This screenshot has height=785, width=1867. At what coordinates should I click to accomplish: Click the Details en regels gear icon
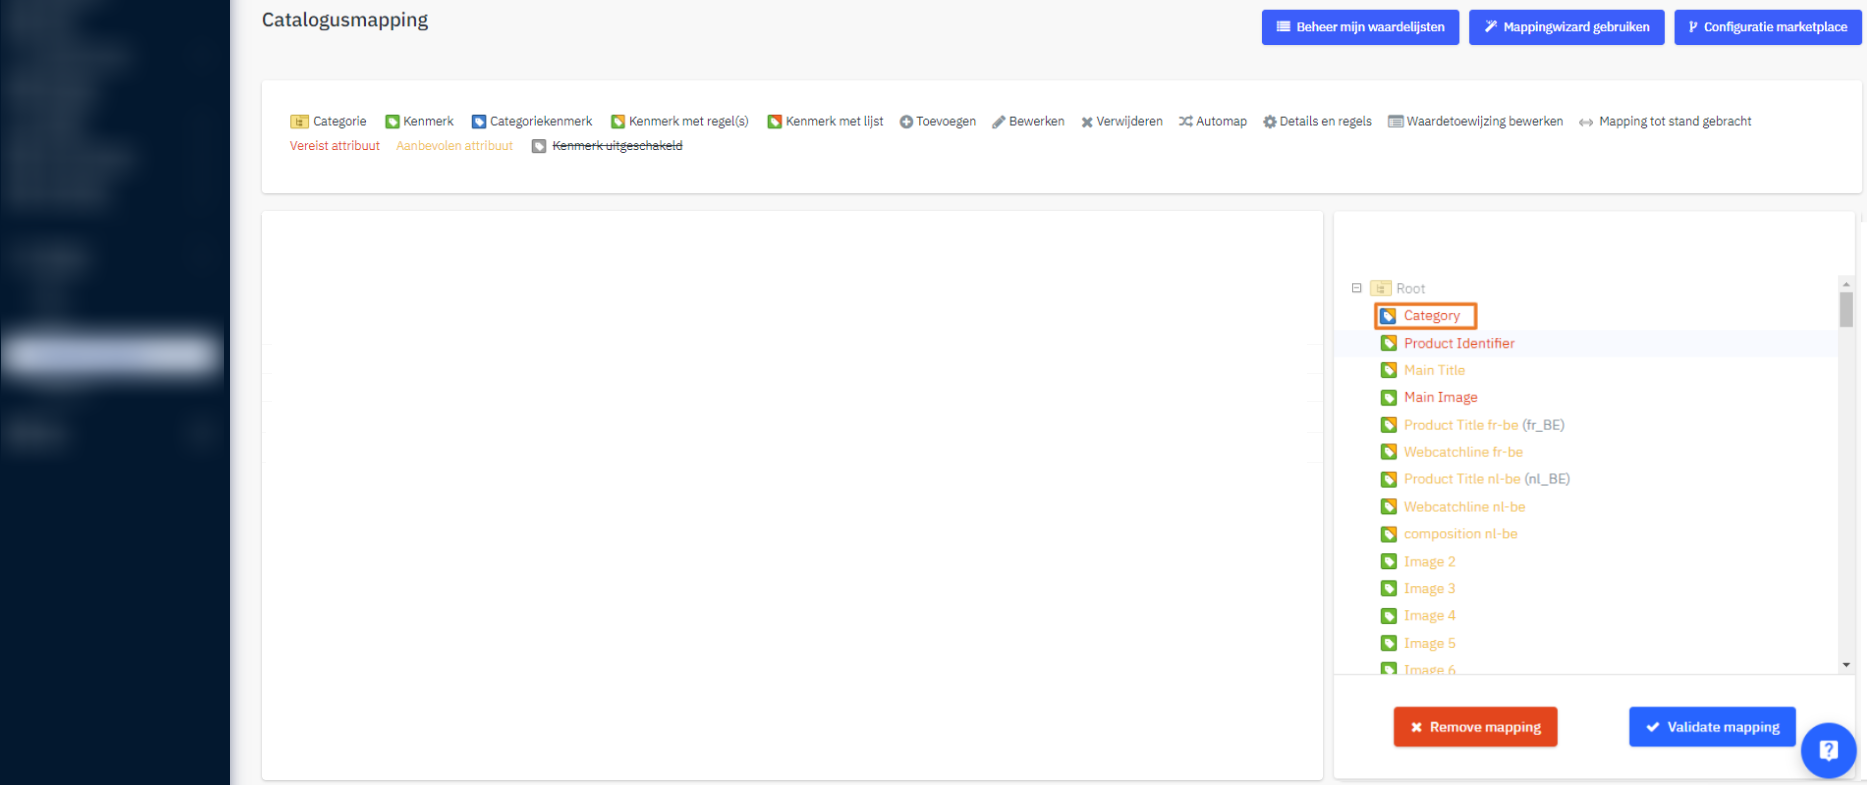[1269, 122]
